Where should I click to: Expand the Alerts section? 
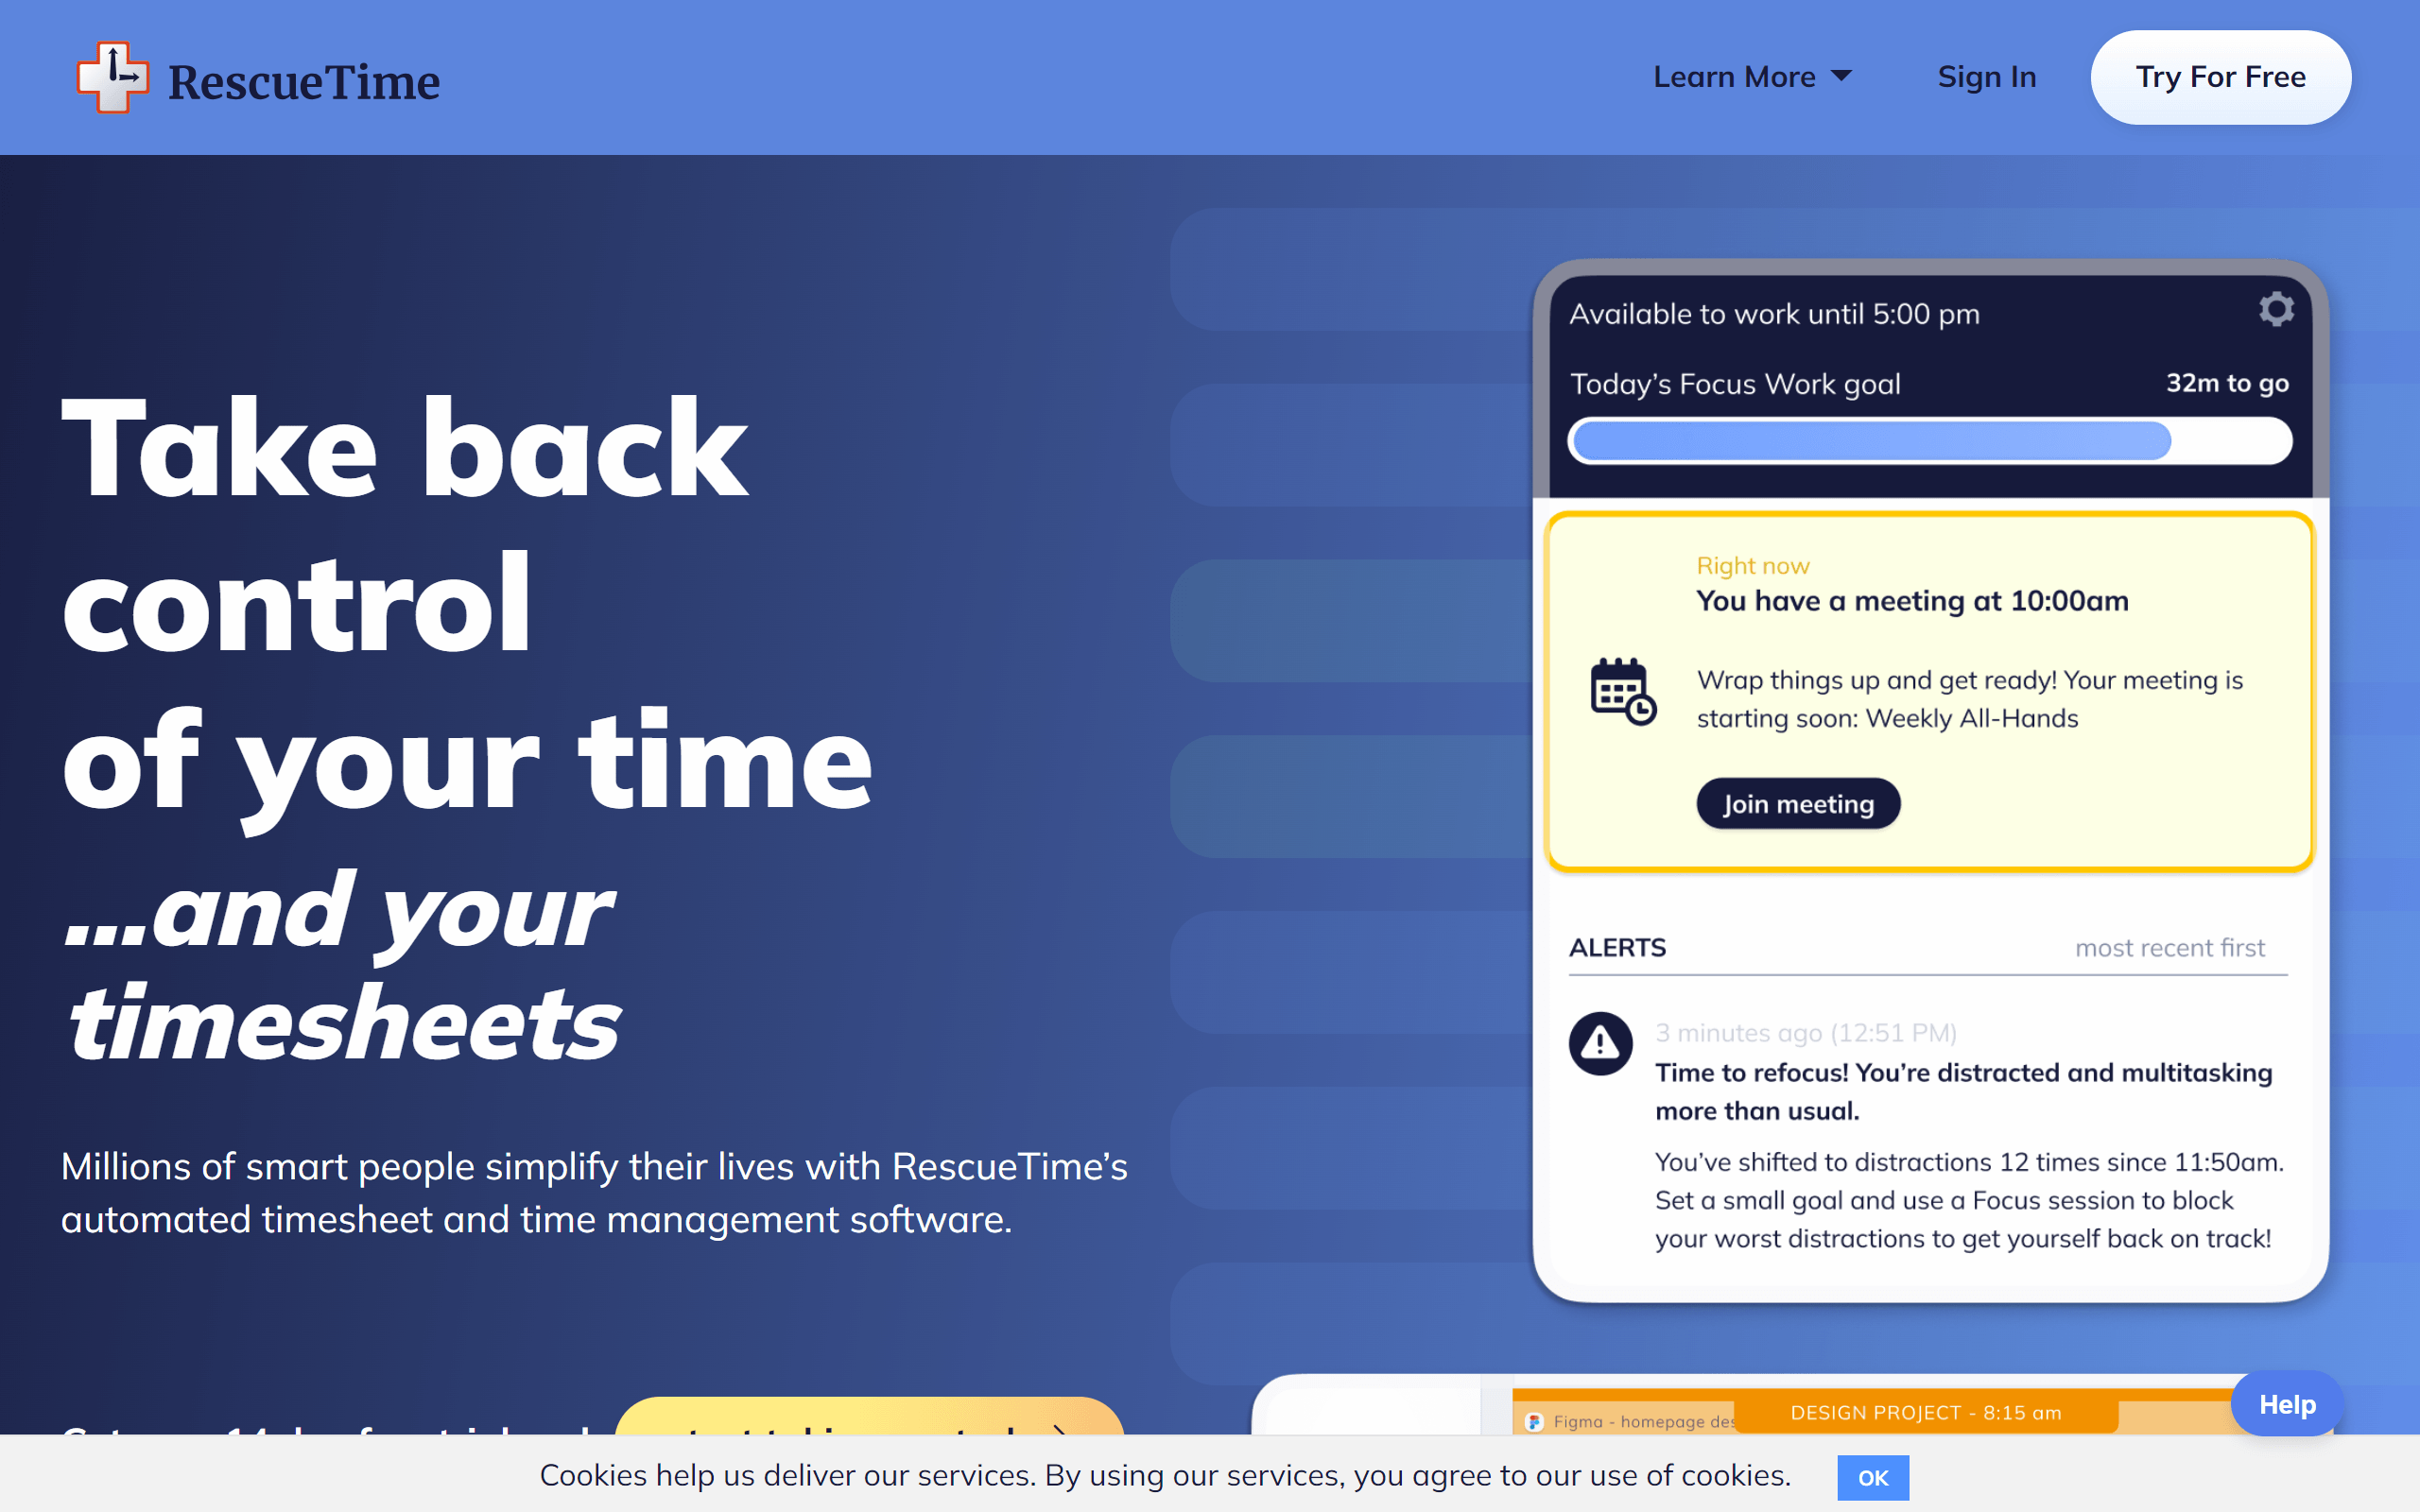(1616, 948)
